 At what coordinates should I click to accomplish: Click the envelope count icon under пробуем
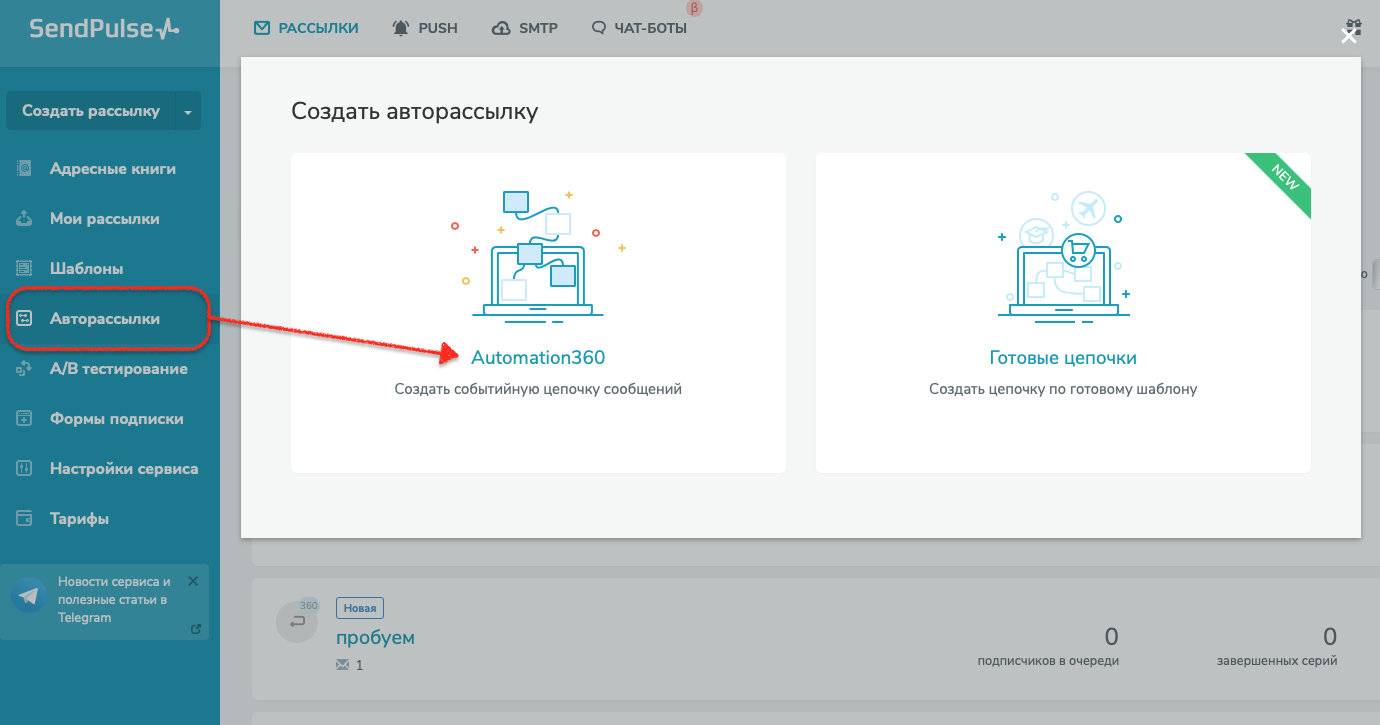pos(343,665)
